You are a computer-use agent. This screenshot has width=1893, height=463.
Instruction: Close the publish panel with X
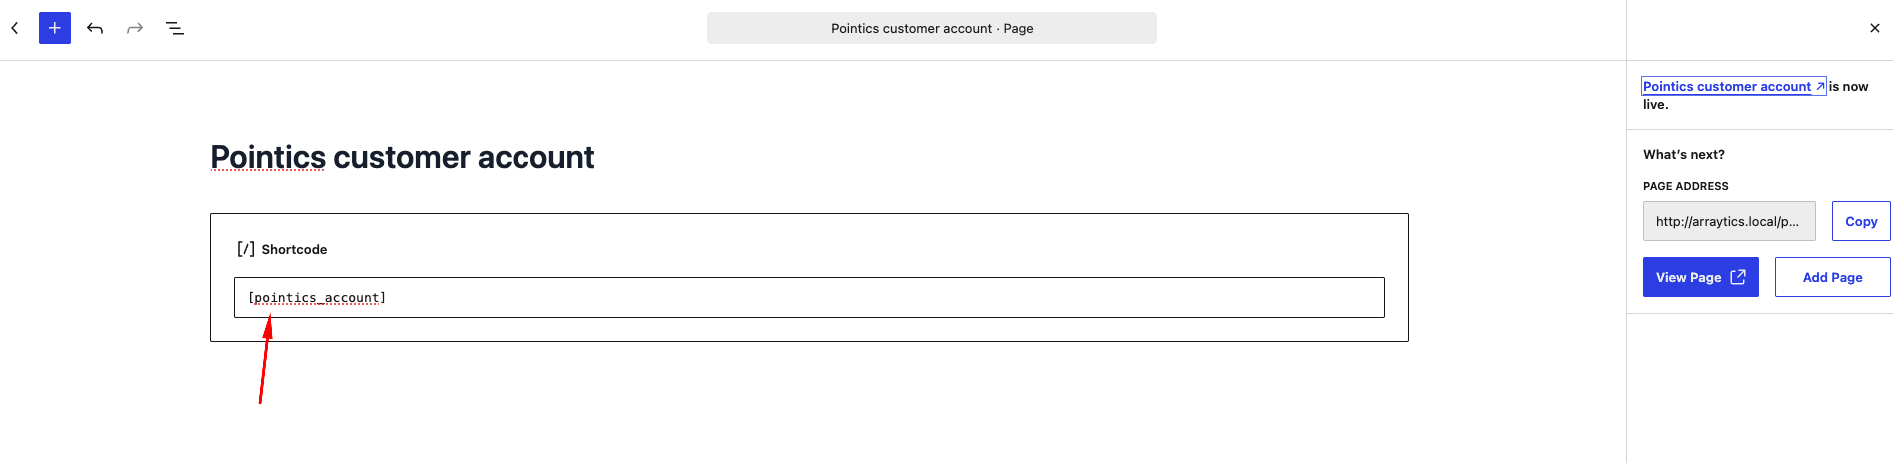point(1875,28)
